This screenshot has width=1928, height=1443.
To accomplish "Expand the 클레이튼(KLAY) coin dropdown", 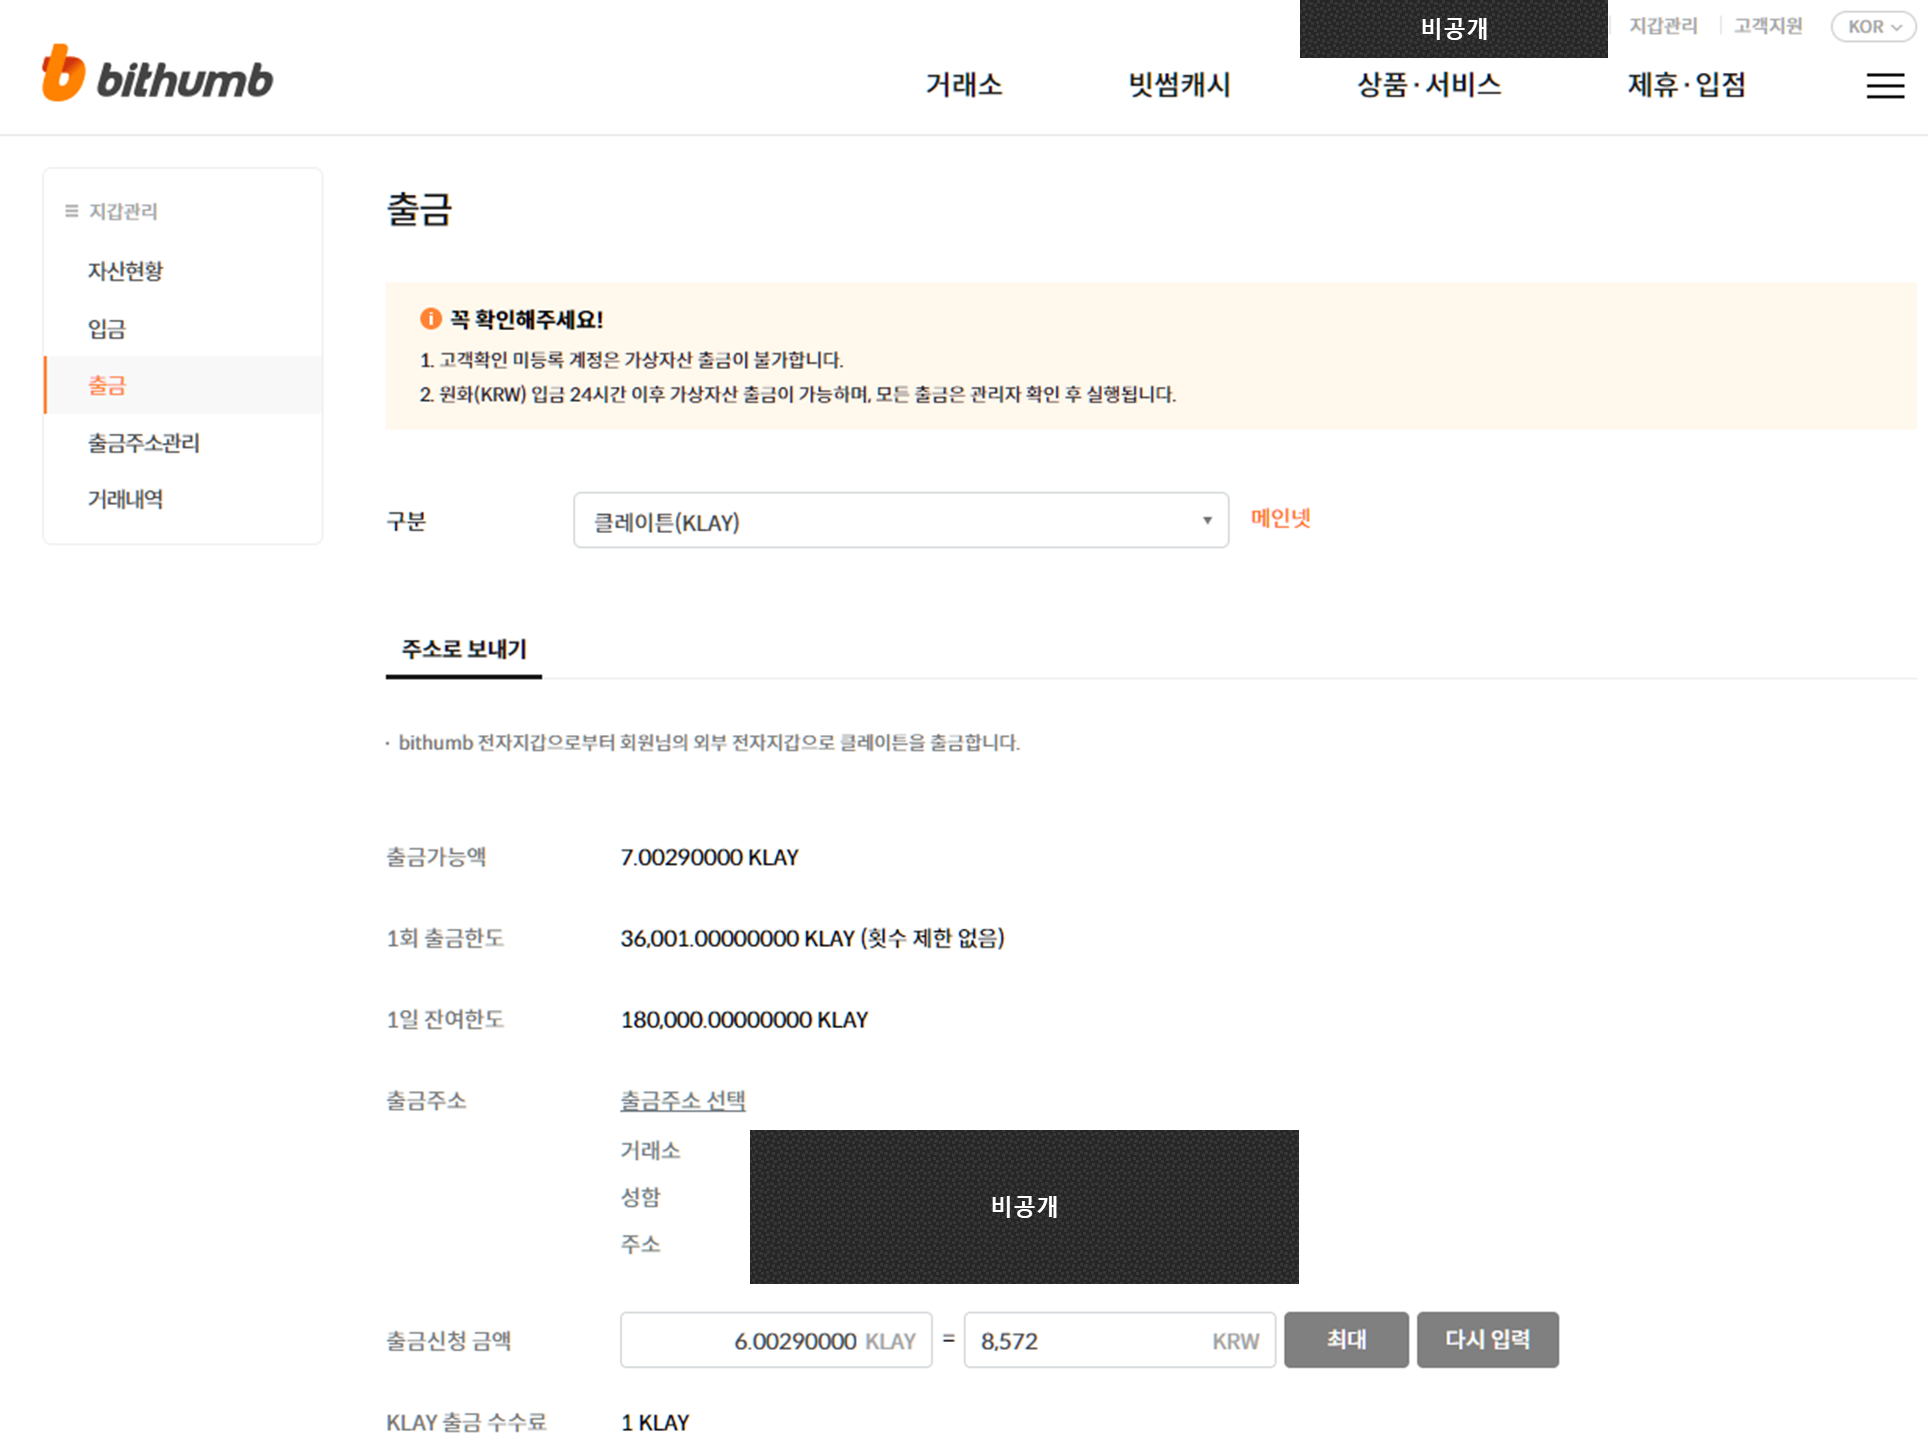I will (x=899, y=521).
